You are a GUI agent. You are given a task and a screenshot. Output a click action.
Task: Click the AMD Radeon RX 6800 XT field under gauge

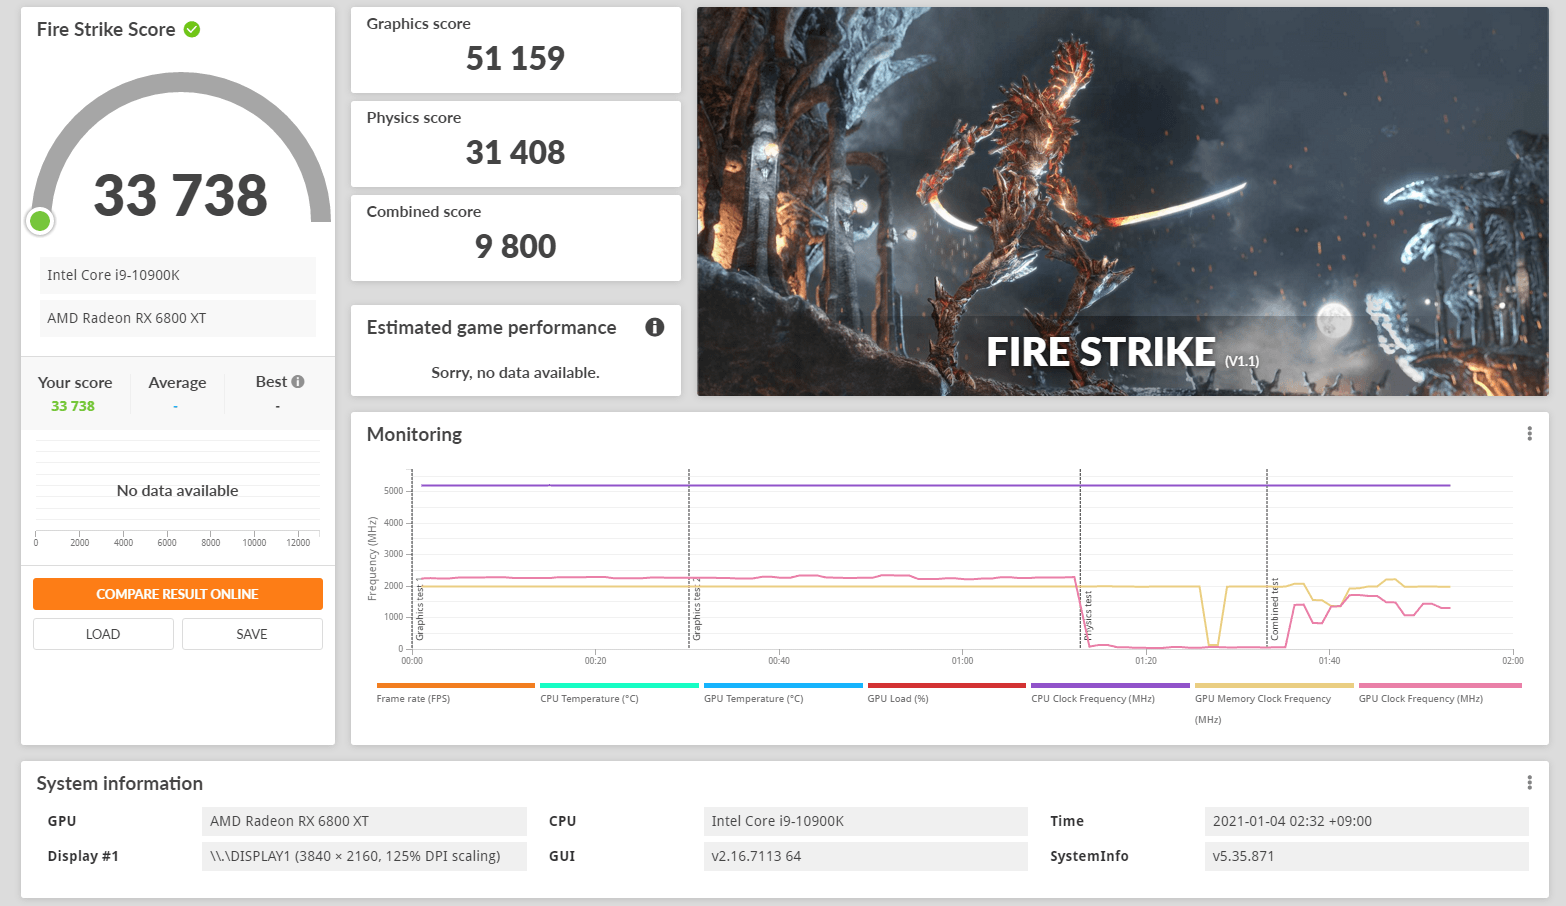pyautogui.click(x=178, y=318)
